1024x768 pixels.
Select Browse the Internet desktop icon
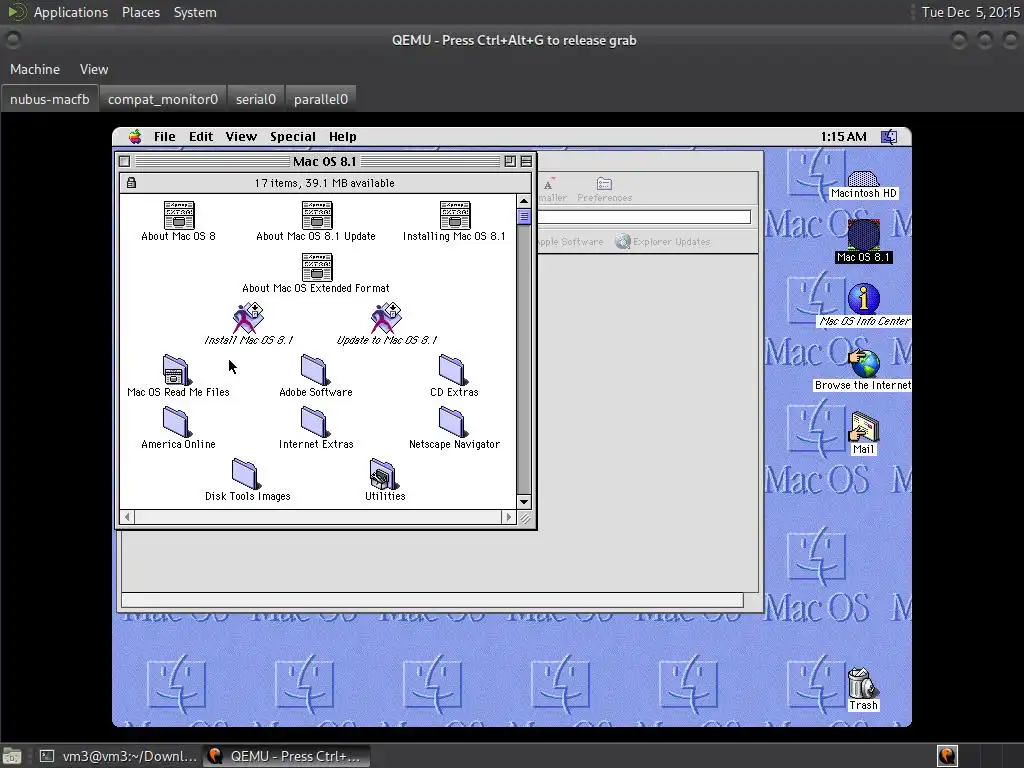pyautogui.click(x=864, y=363)
